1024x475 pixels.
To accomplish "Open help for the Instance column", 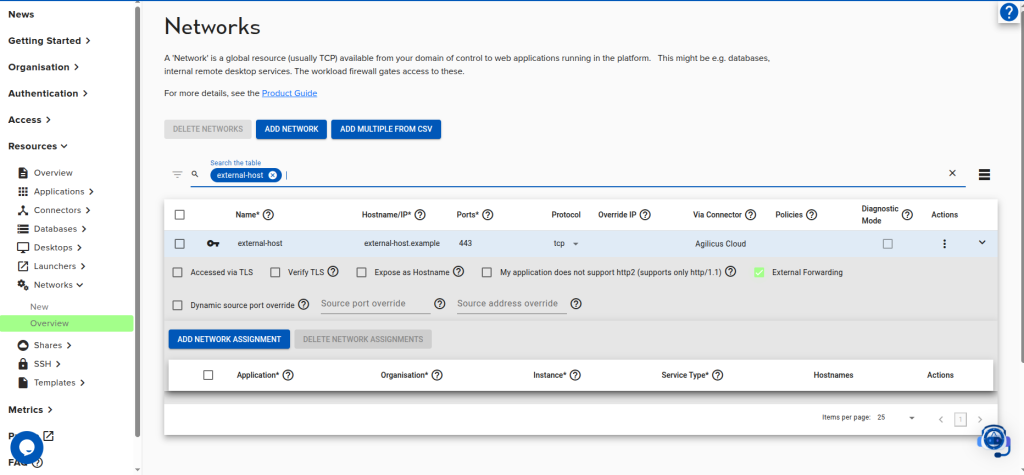I will point(575,375).
